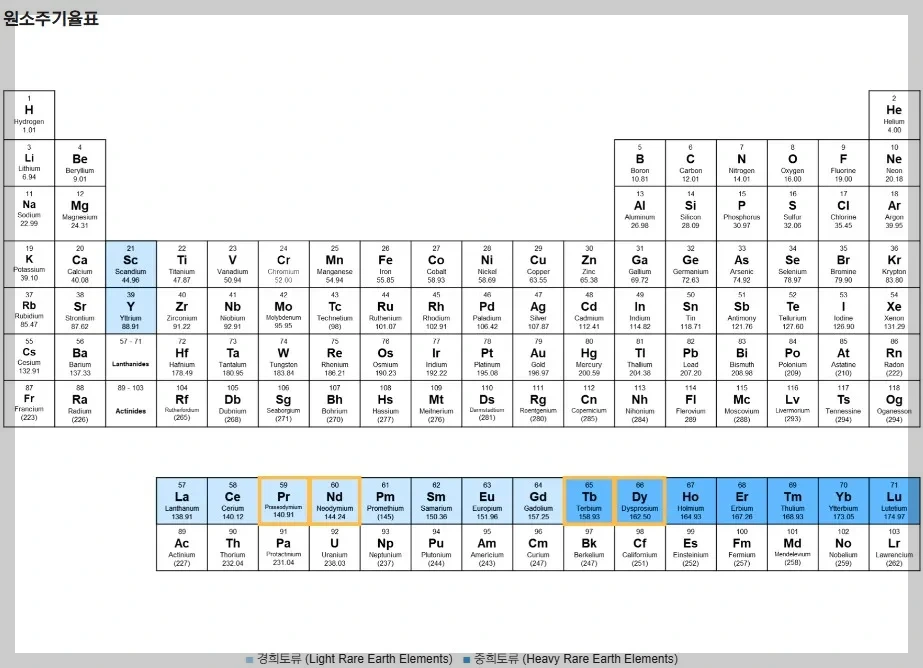Screen dimensions: 923x668
Task: Click the highlighted Scandium (Sc) cell
Action: (131, 264)
